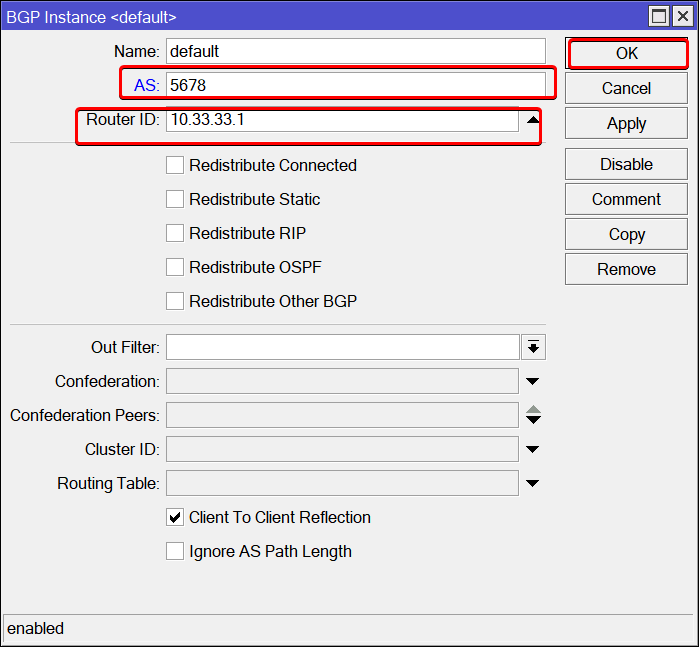Image resolution: width=699 pixels, height=647 pixels.
Task: Copy the BGP instance
Action: [626, 234]
